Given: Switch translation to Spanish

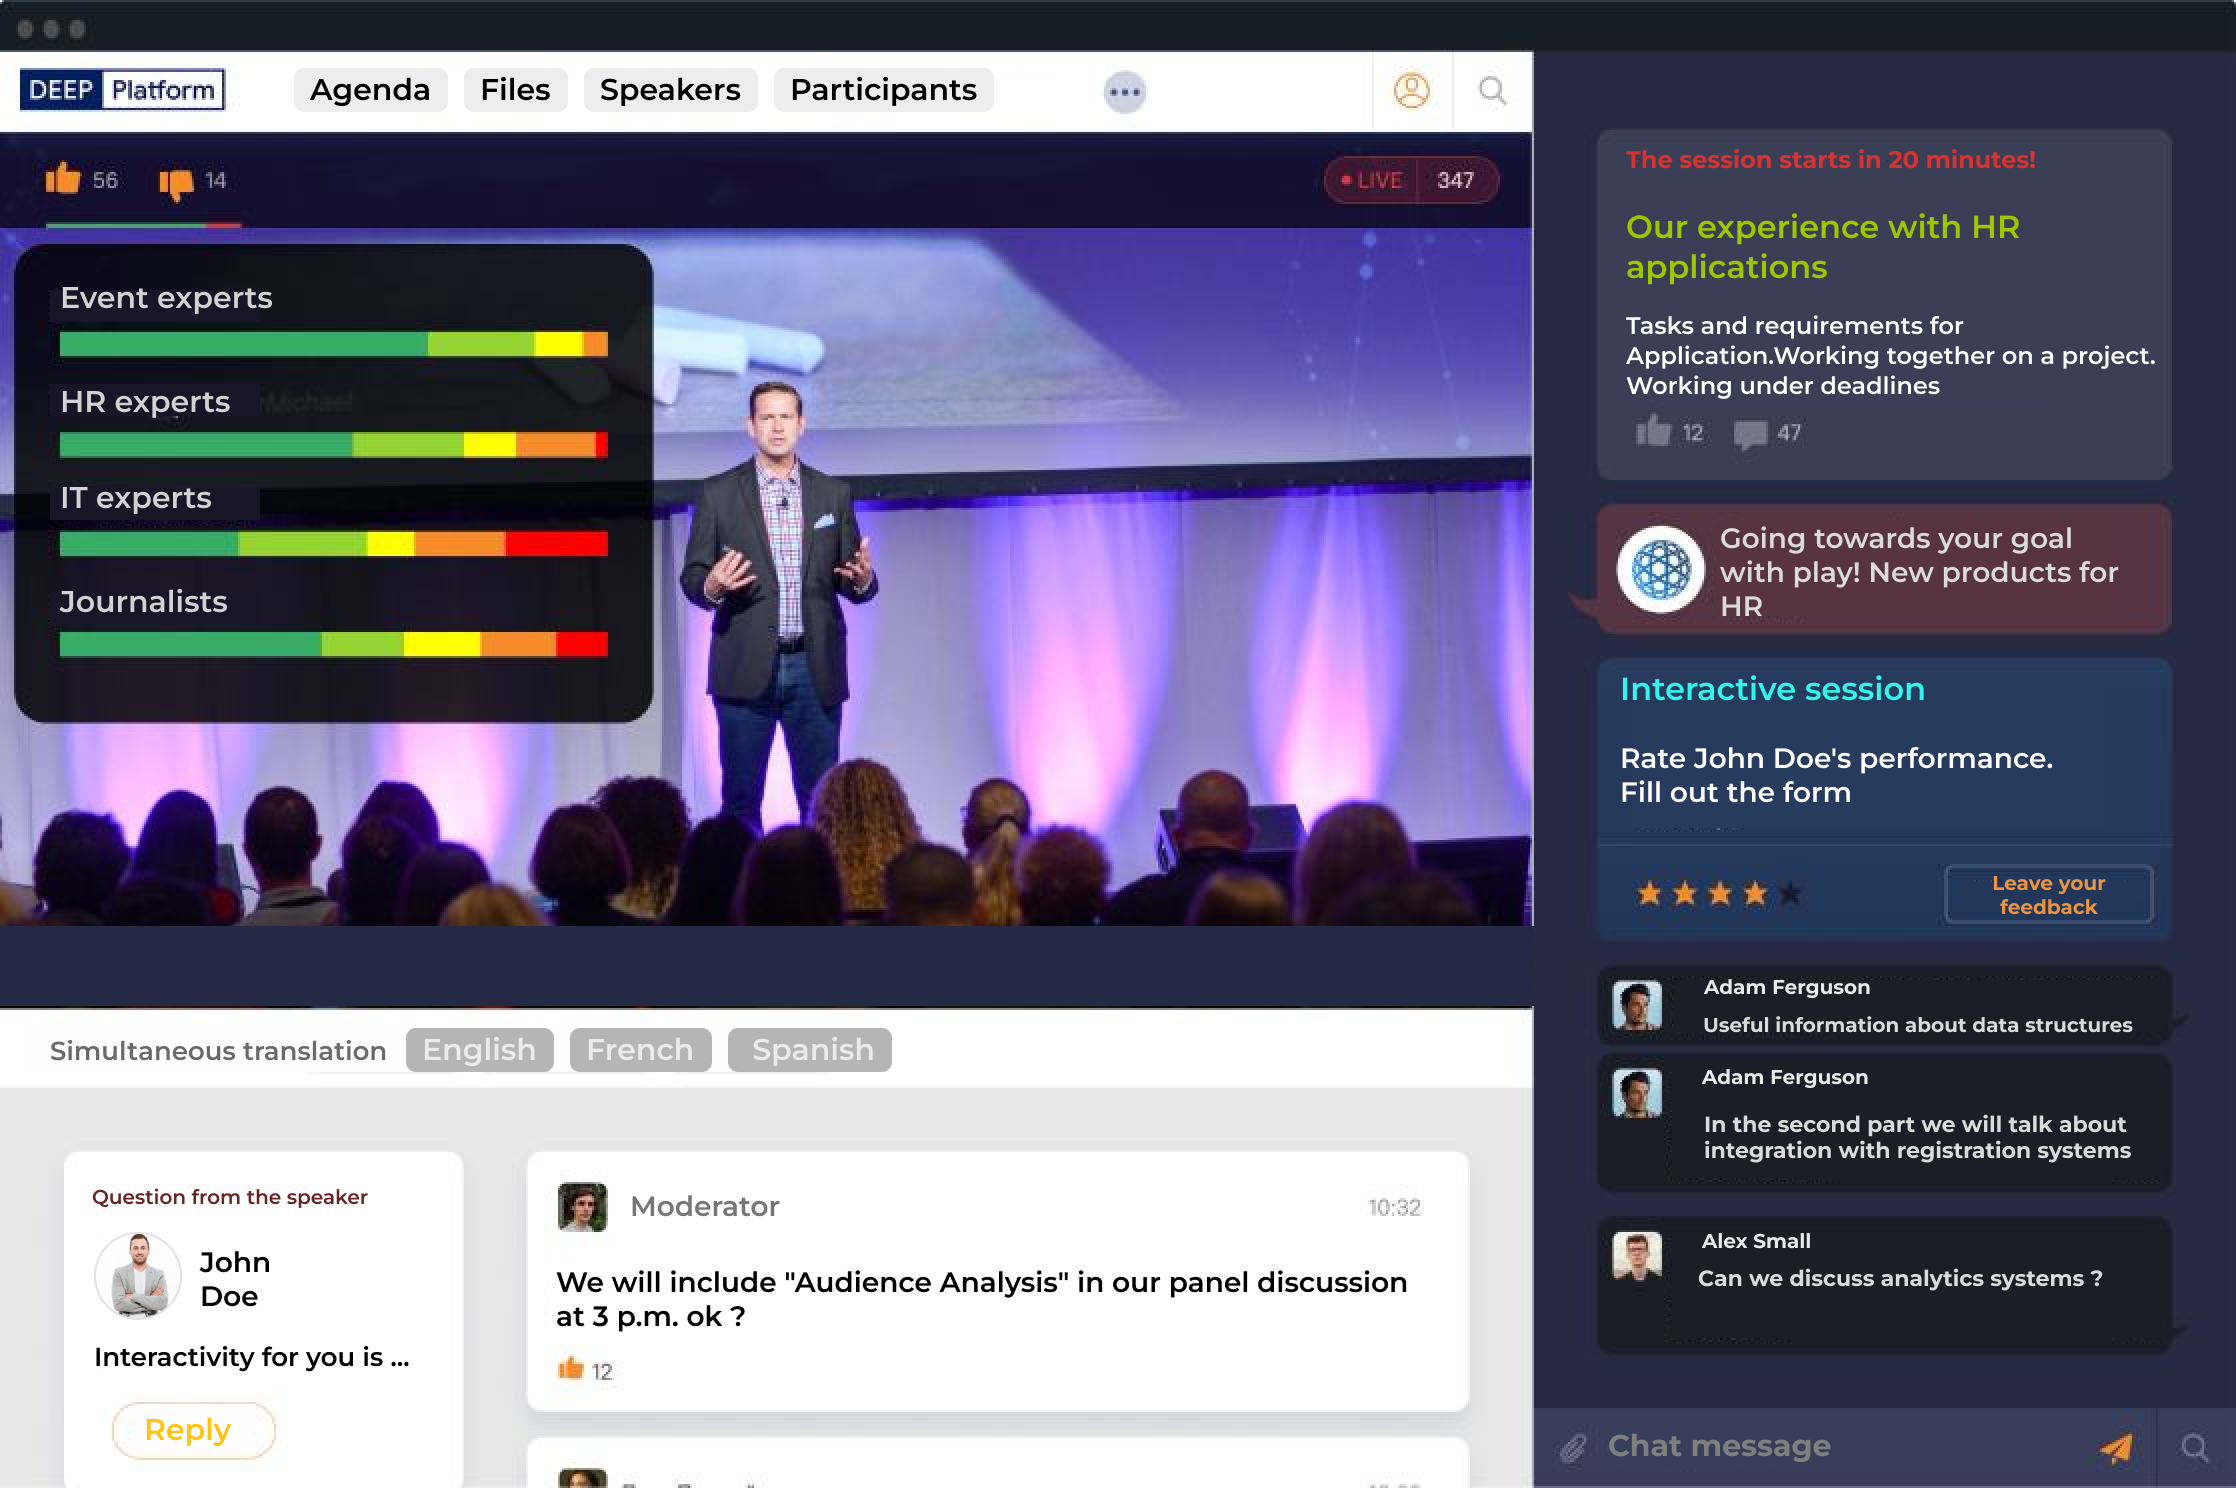Looking at the screenshot, I should pos(810,1050).
